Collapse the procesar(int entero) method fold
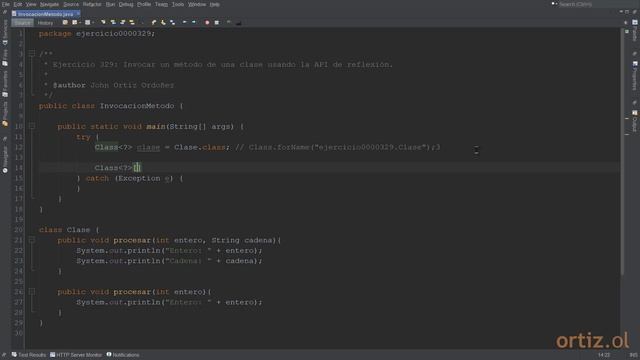640x360 pixels. coord(32,291)
